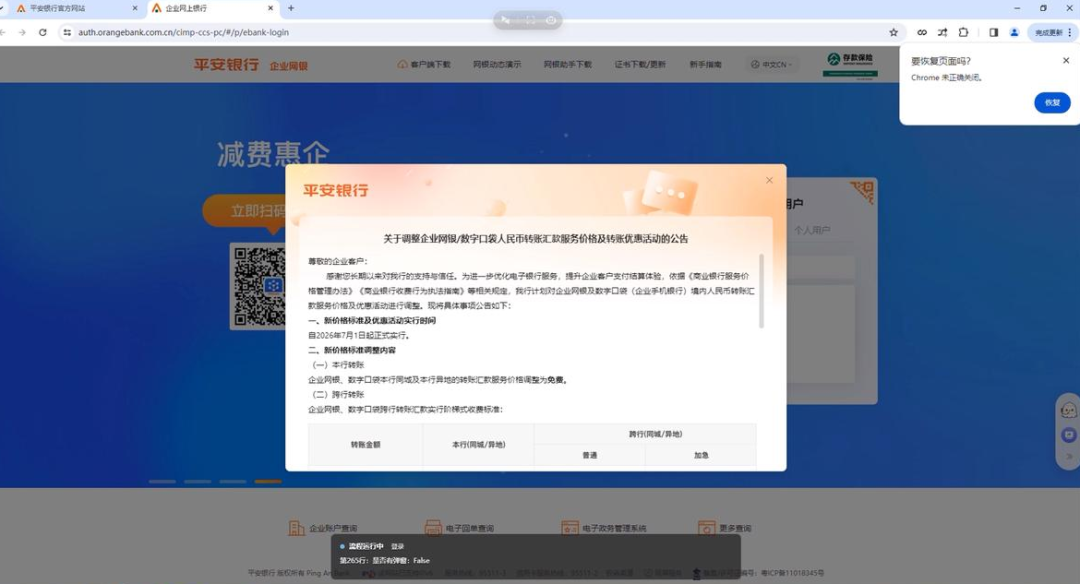Click the fourth (active) carousel indicator
The image size is (1080, 584).
(268, 481)
